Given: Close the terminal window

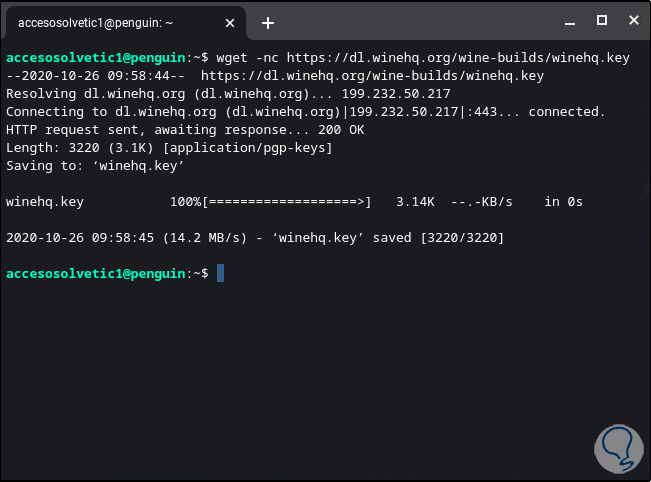Looking at the screenshot, I should pyautogui.click(x=630, y=20).
